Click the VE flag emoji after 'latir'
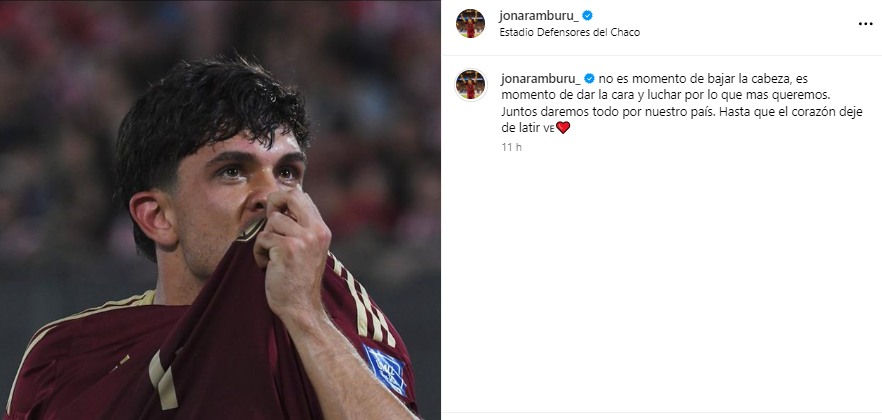This screenshot has width=882, height=420. [x=549, y=129]
